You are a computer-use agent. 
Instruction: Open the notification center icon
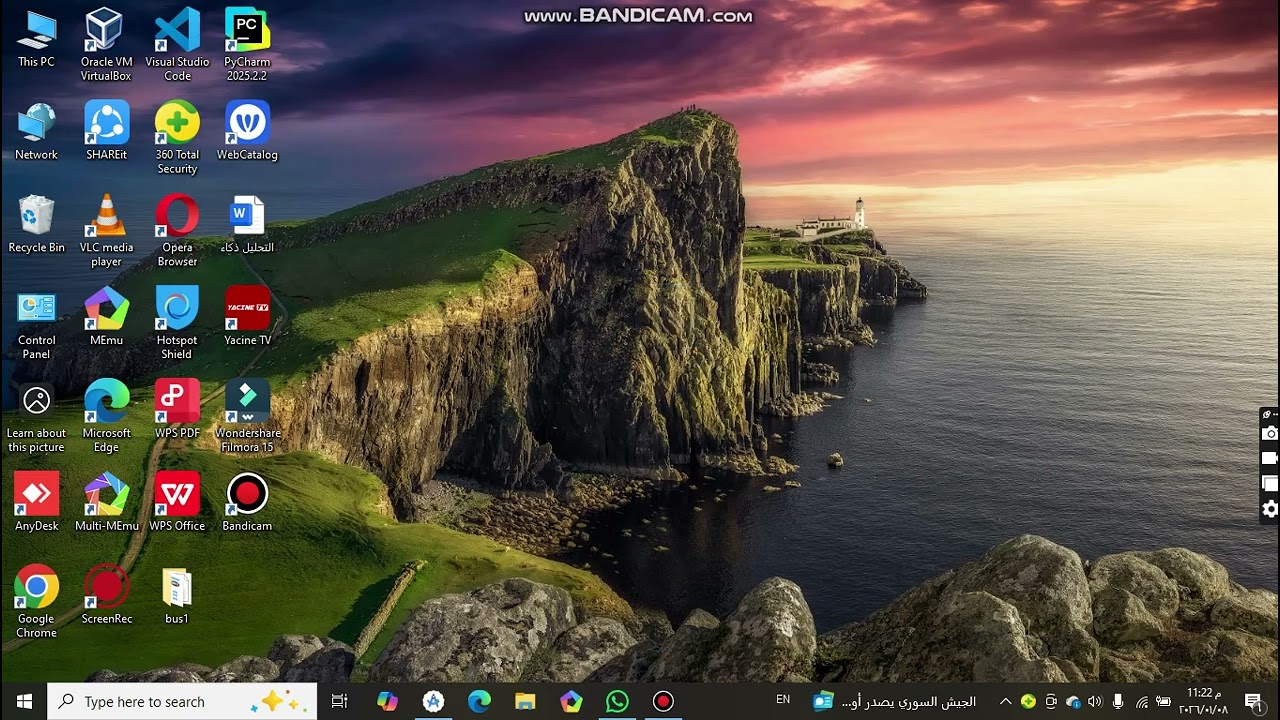point(1253,701)
